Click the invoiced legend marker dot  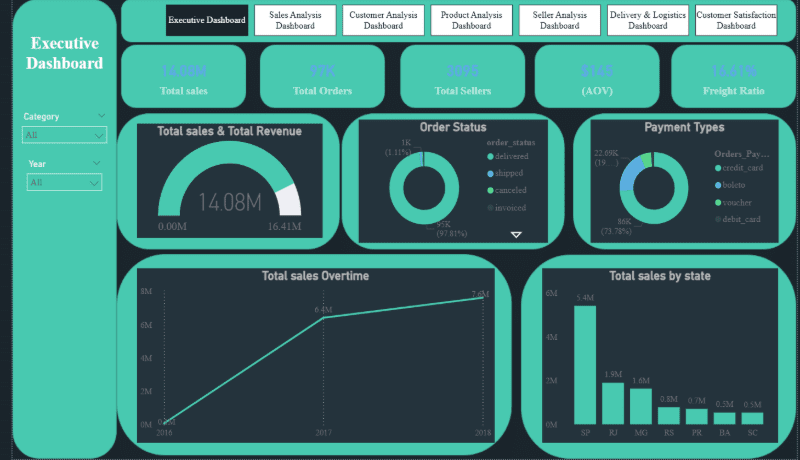pos(490,208)
